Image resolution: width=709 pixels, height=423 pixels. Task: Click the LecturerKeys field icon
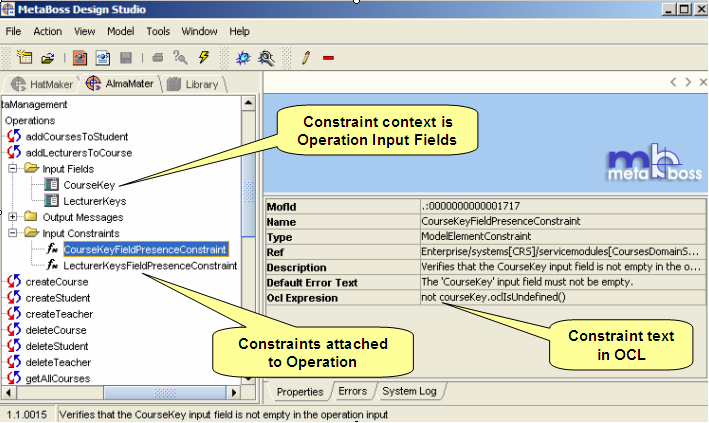tap(52, 200)
